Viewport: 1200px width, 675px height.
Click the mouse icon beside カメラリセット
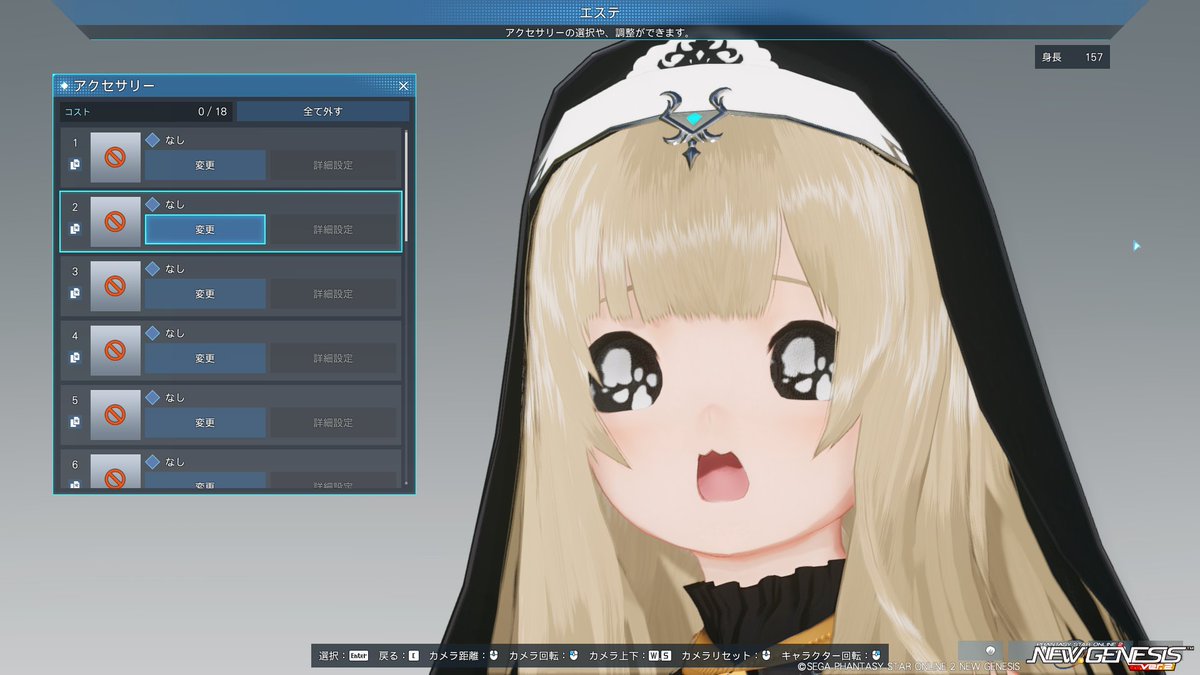766,656
